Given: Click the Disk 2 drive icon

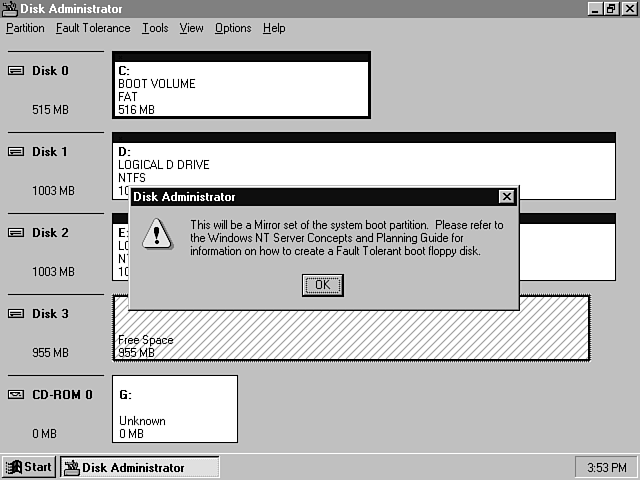Looking at the screenshot, I should click(16, 233).
